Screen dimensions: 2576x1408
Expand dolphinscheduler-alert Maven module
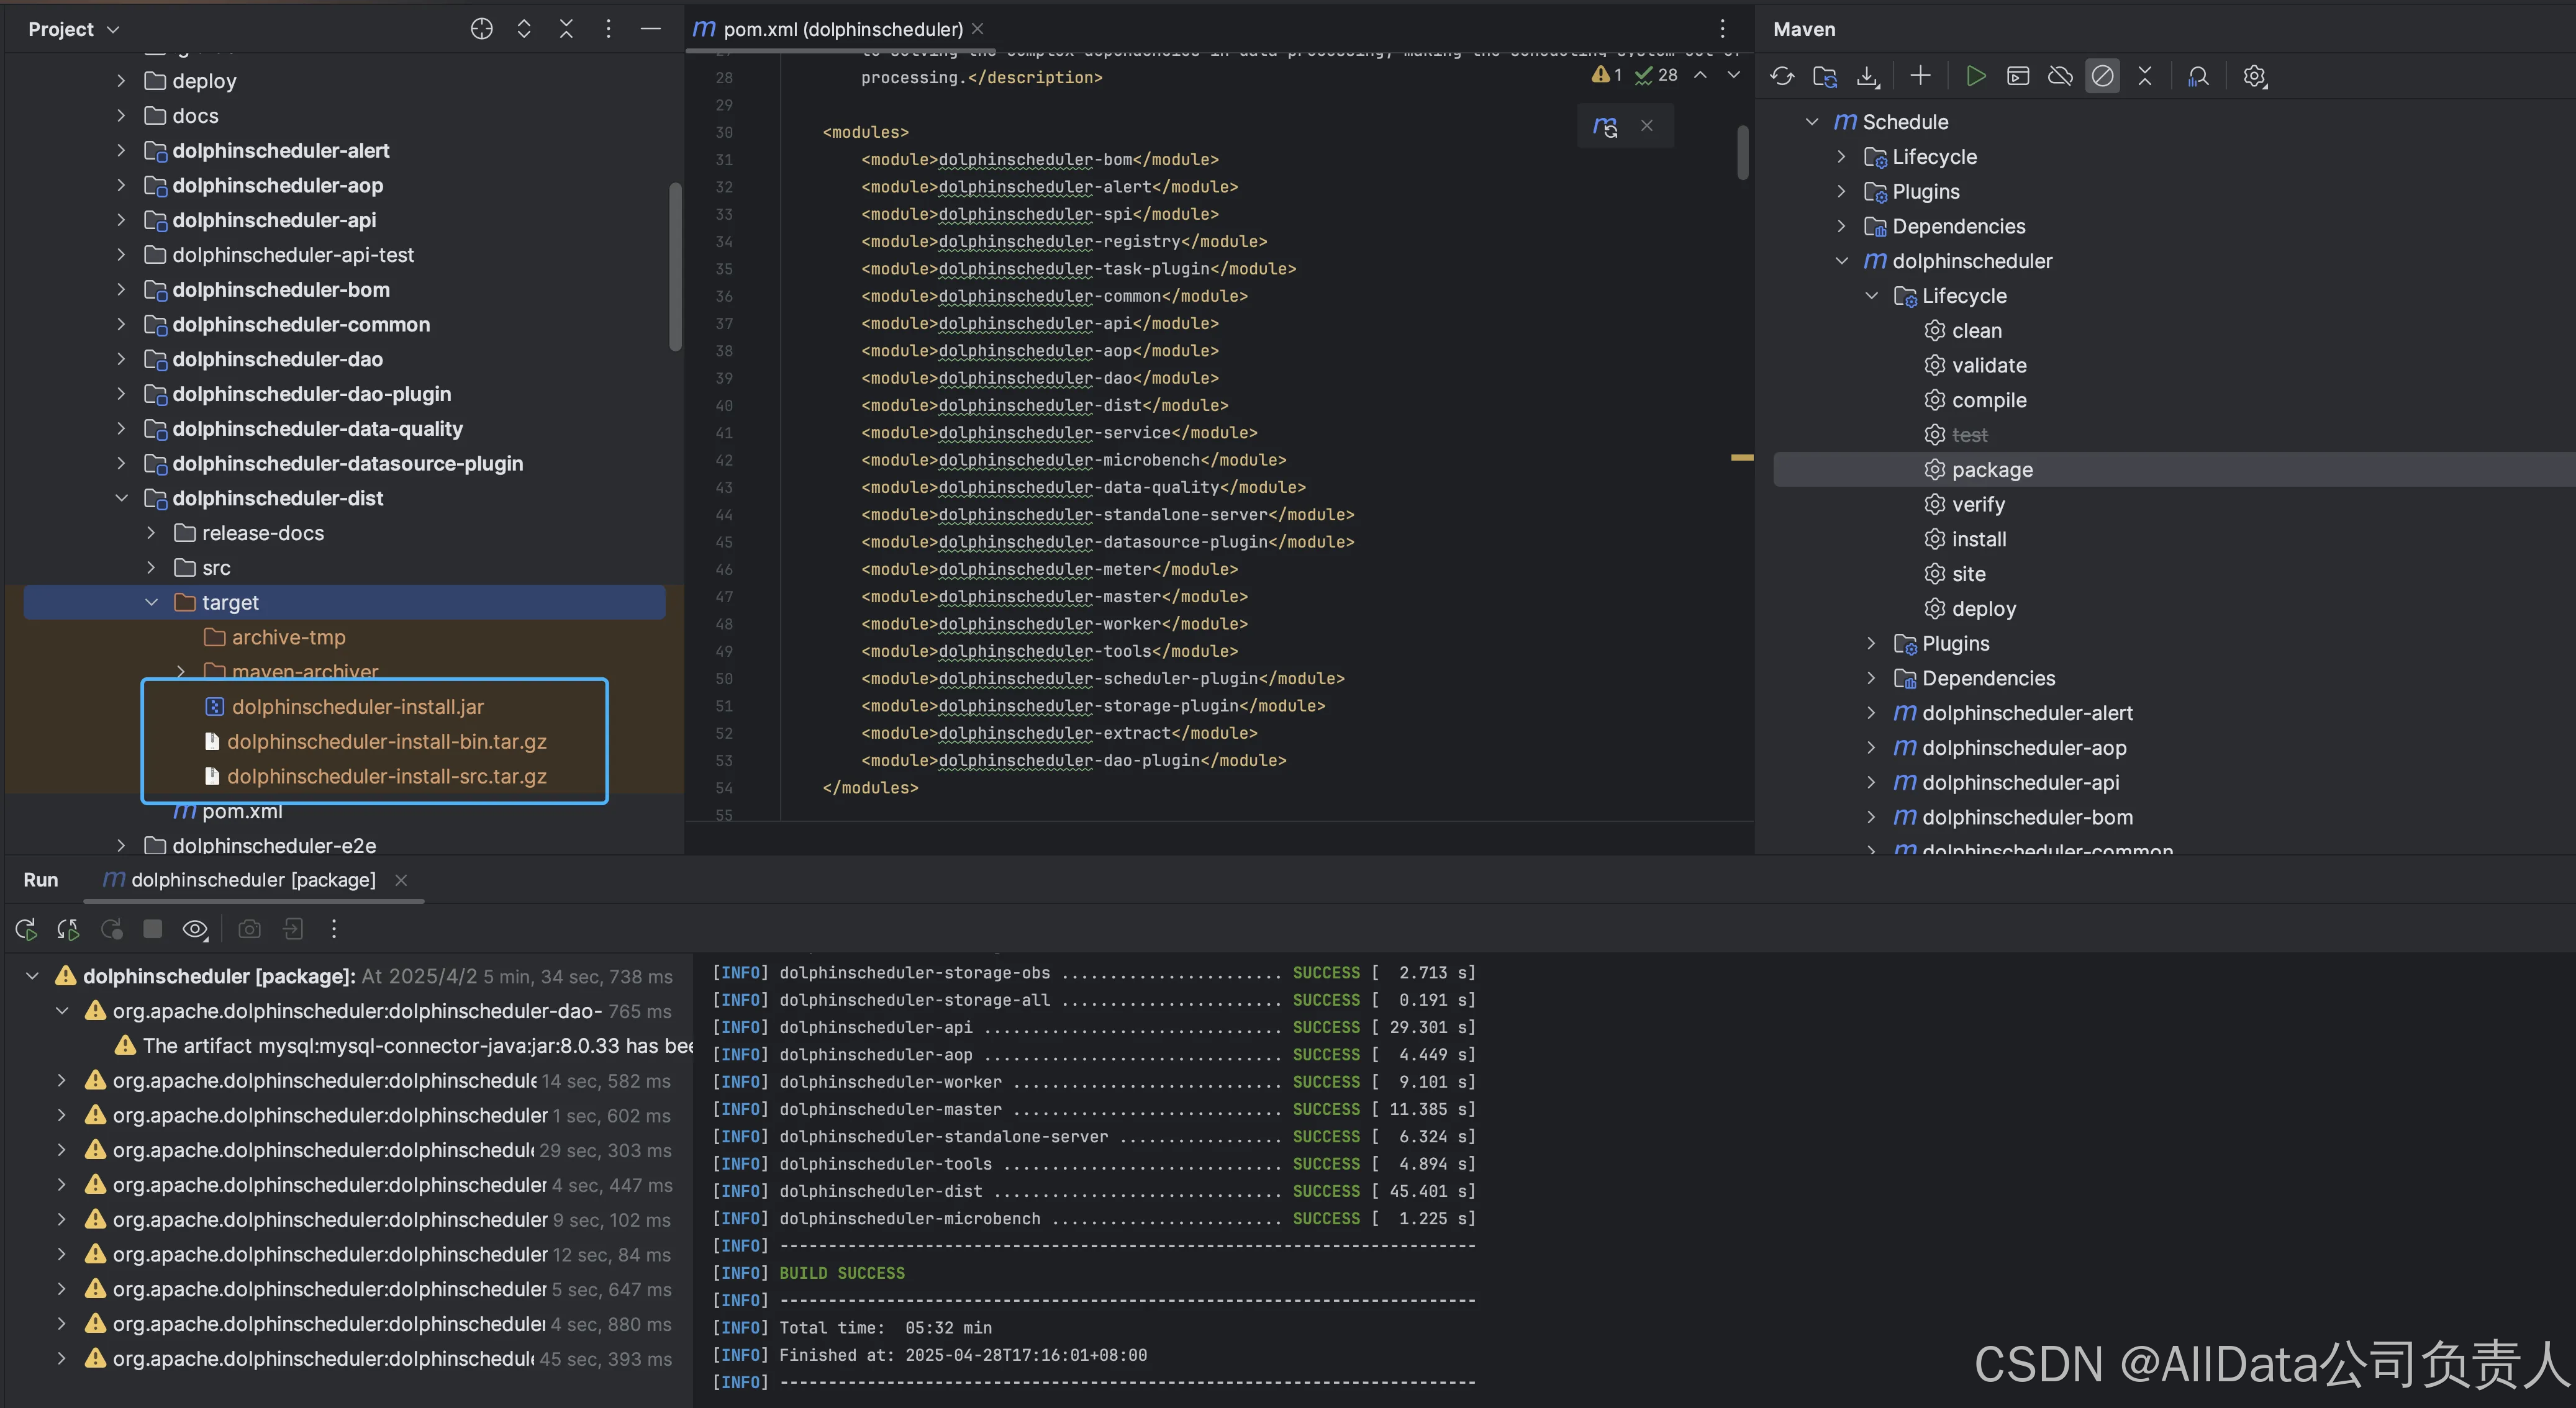click(x=1871, y=713)
